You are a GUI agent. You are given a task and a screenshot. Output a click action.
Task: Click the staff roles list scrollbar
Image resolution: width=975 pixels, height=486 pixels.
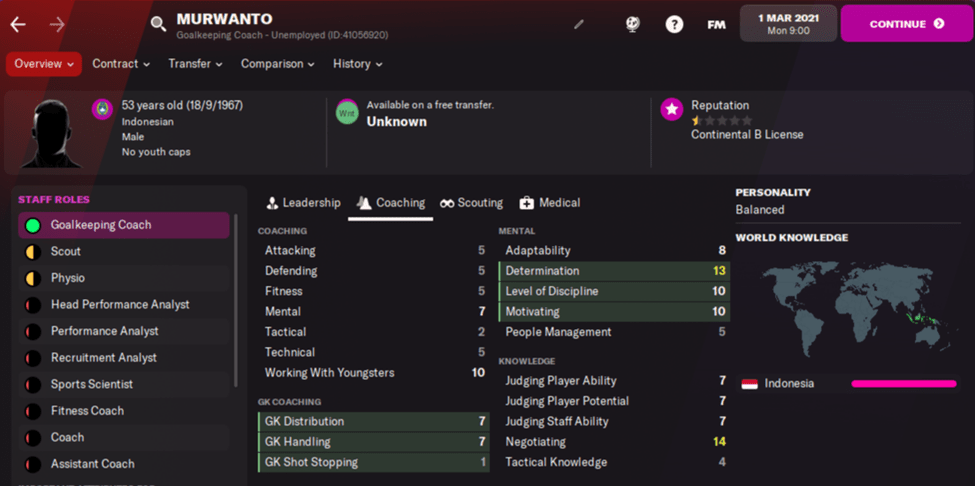[236, 300]
